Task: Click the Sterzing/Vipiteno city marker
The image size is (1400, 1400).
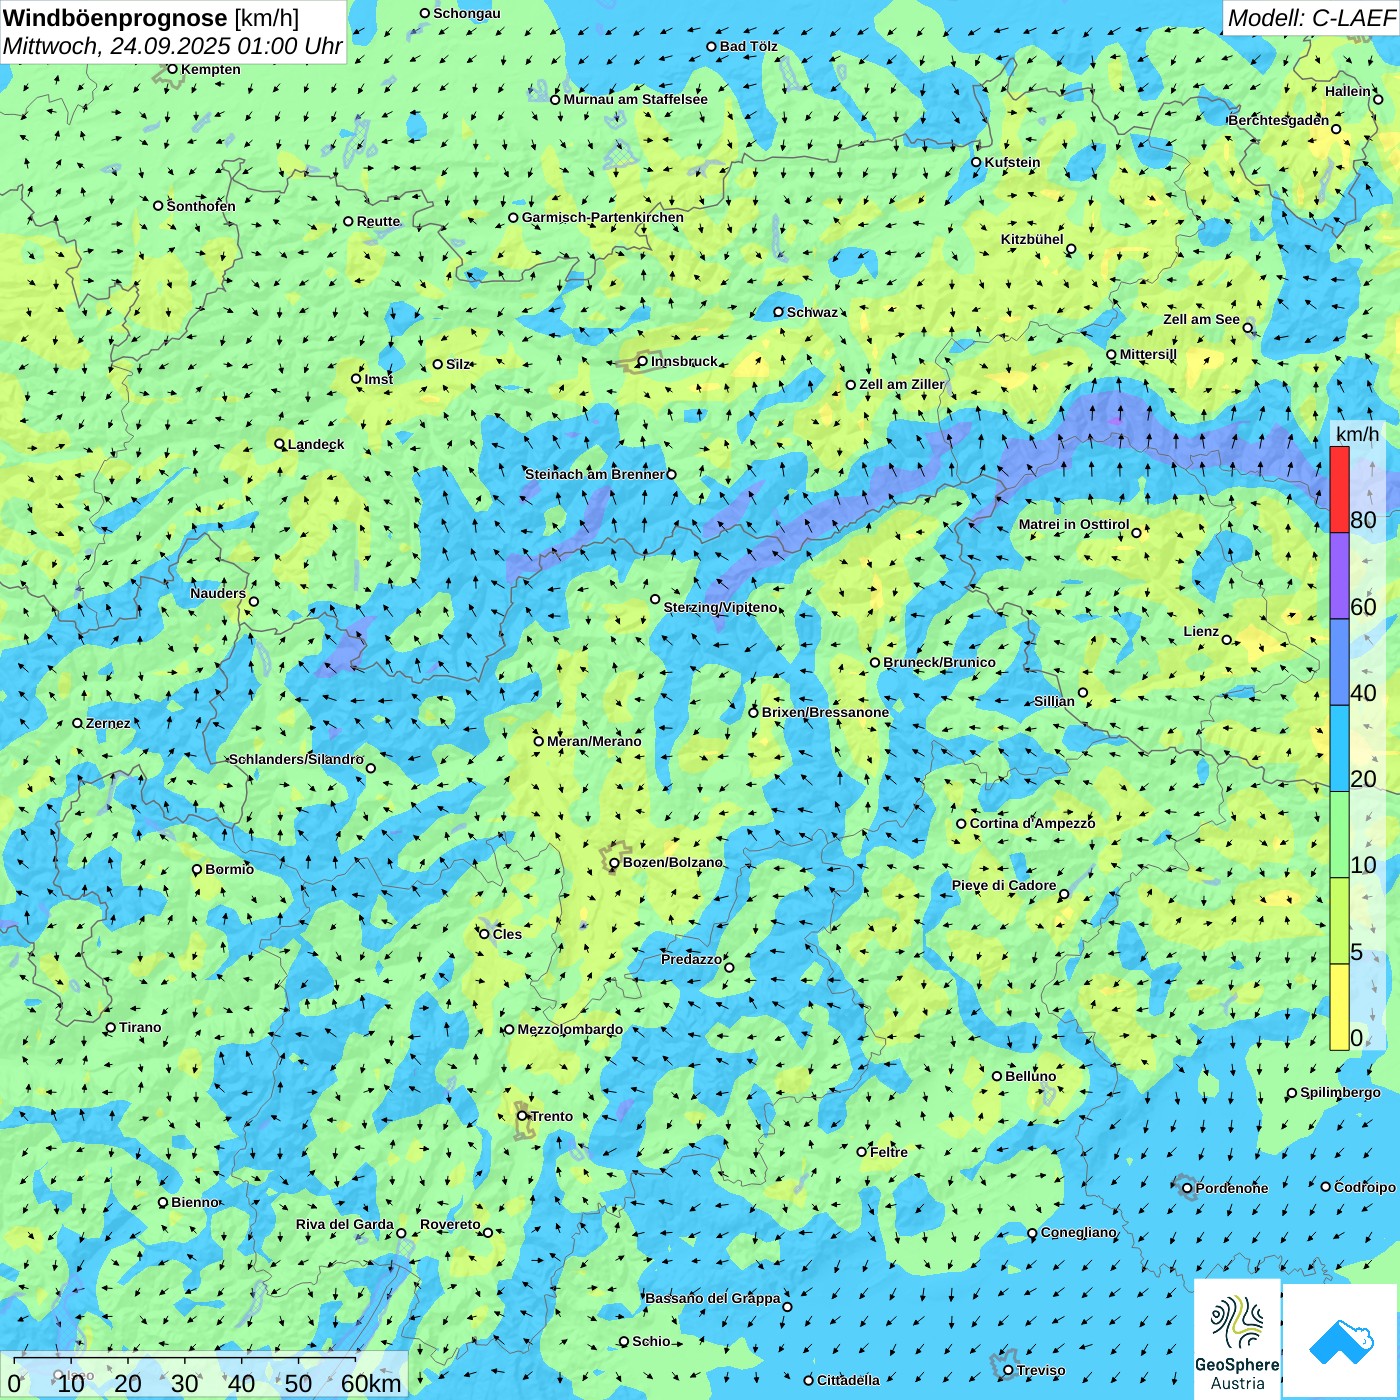Action: (x=656, y=599)
